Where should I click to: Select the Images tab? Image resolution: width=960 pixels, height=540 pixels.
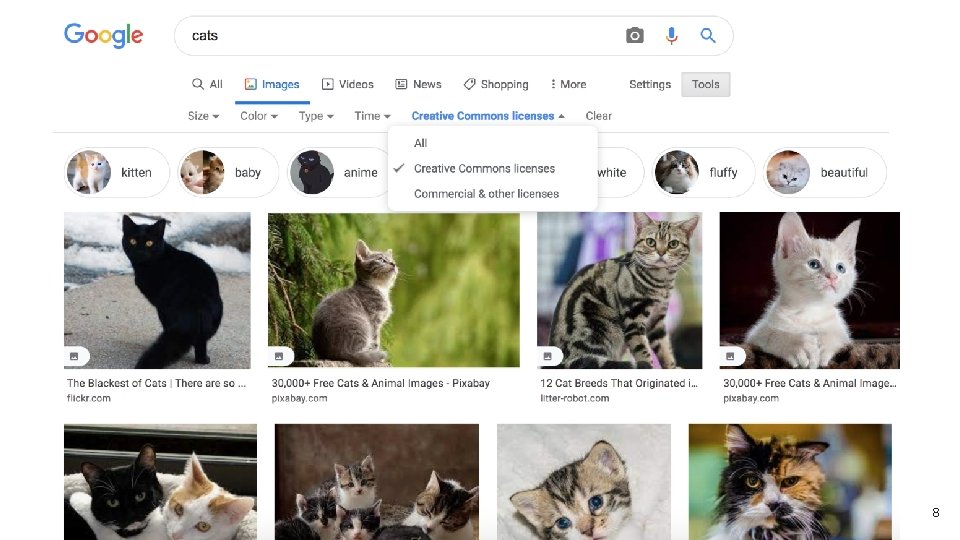(x=272, y=84)
